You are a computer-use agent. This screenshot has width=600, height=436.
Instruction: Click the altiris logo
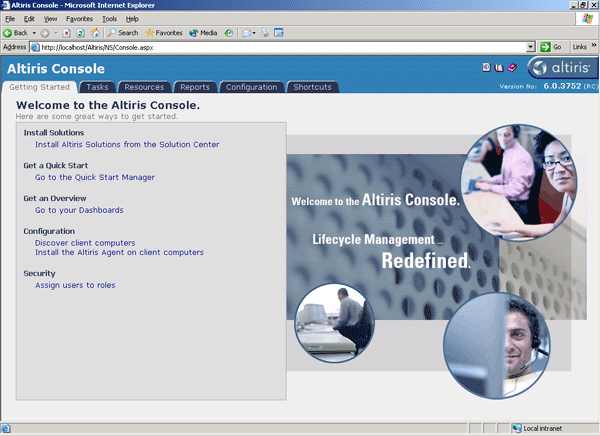562,68
